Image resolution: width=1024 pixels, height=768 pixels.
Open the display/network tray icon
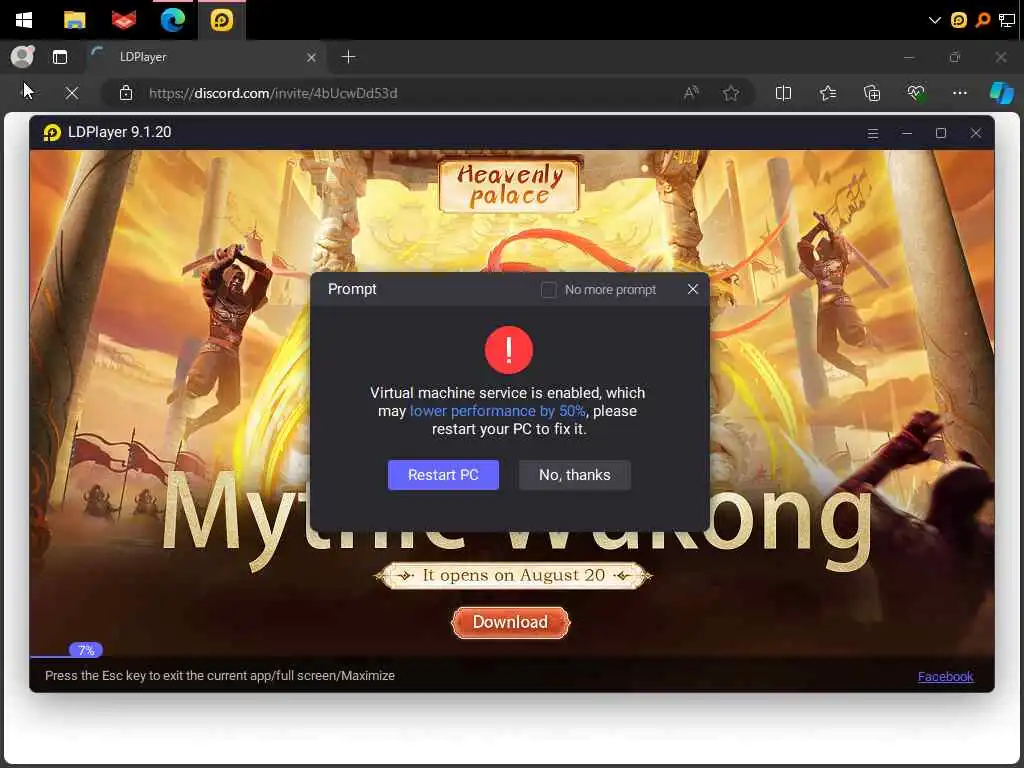[1007, 21]
